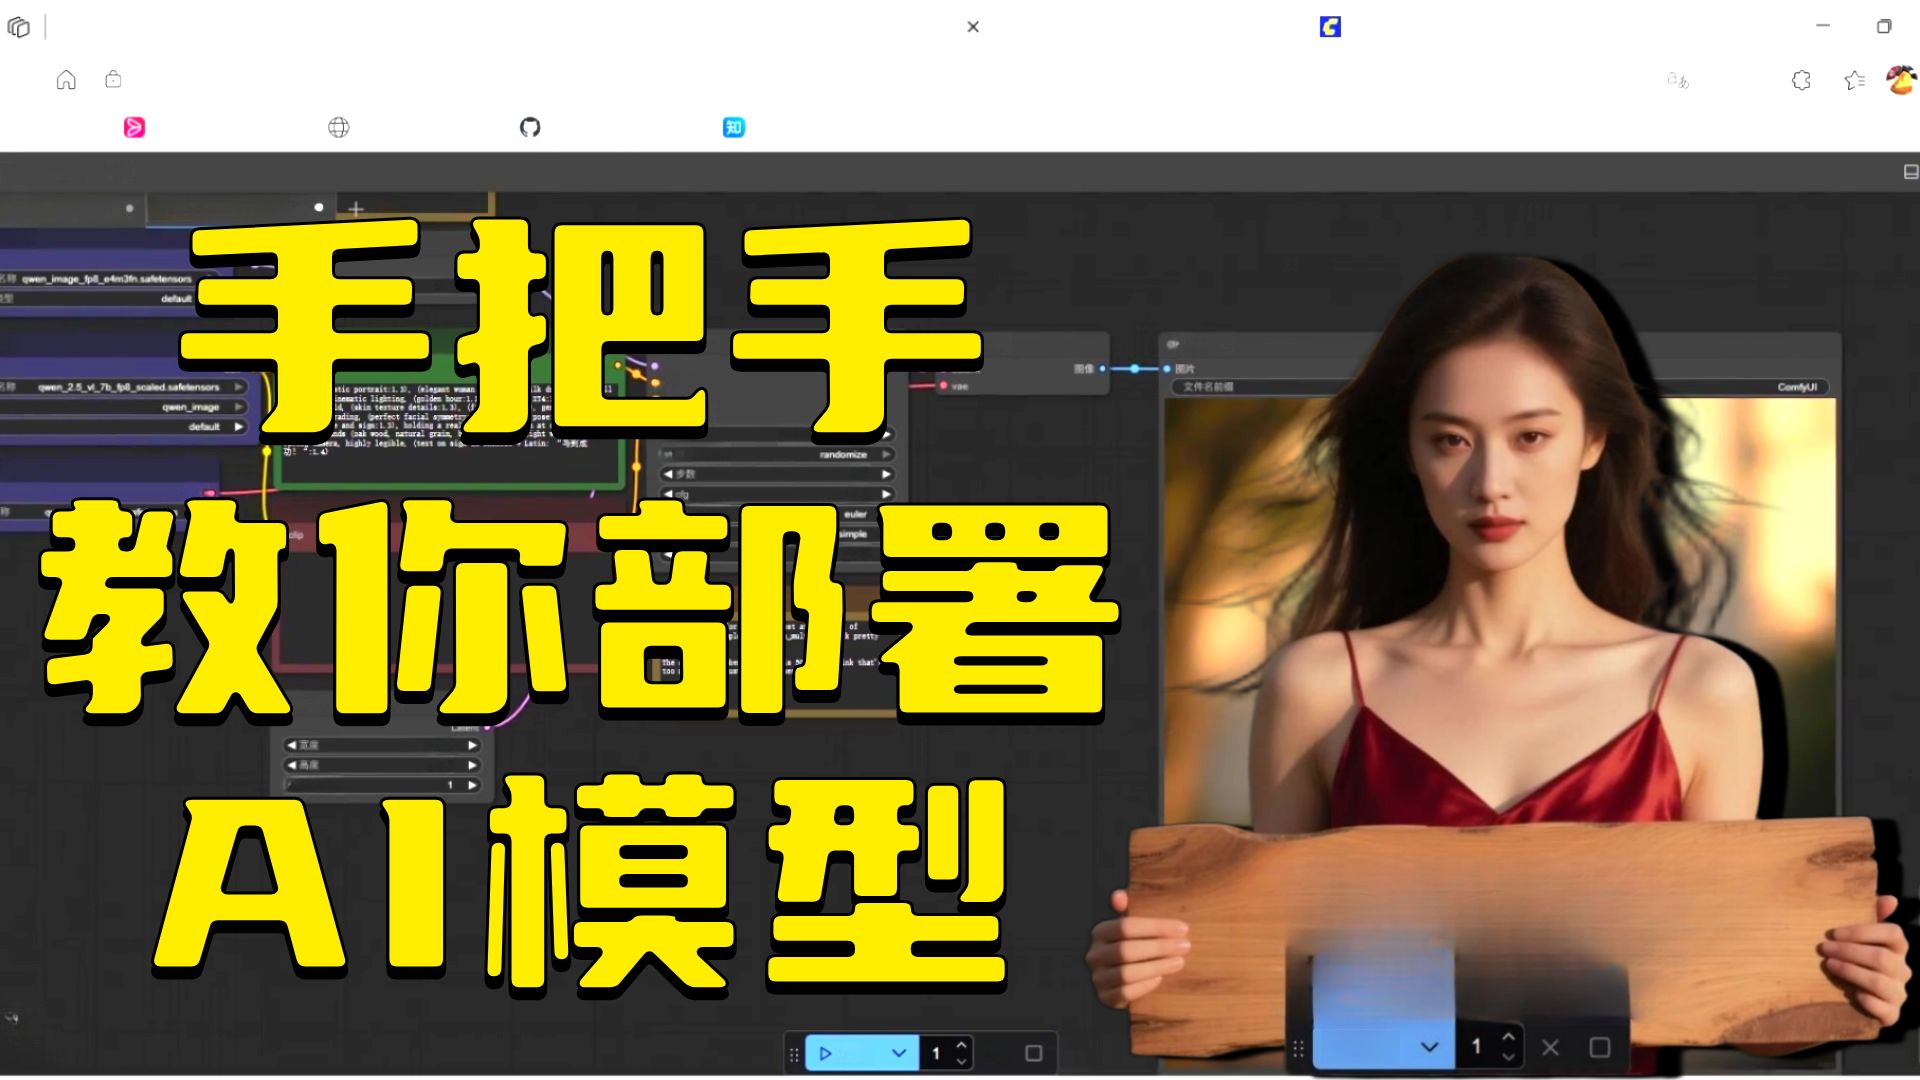This screenshot has width=1920, height=1080.
Task: Open the favorites star list icon
Action: (x=1855, y=80)
